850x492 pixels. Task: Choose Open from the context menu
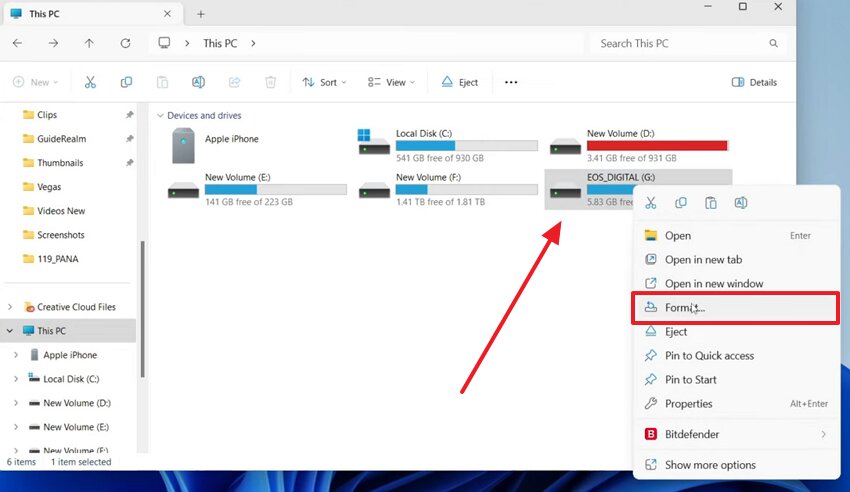click(x=736, y=235)
